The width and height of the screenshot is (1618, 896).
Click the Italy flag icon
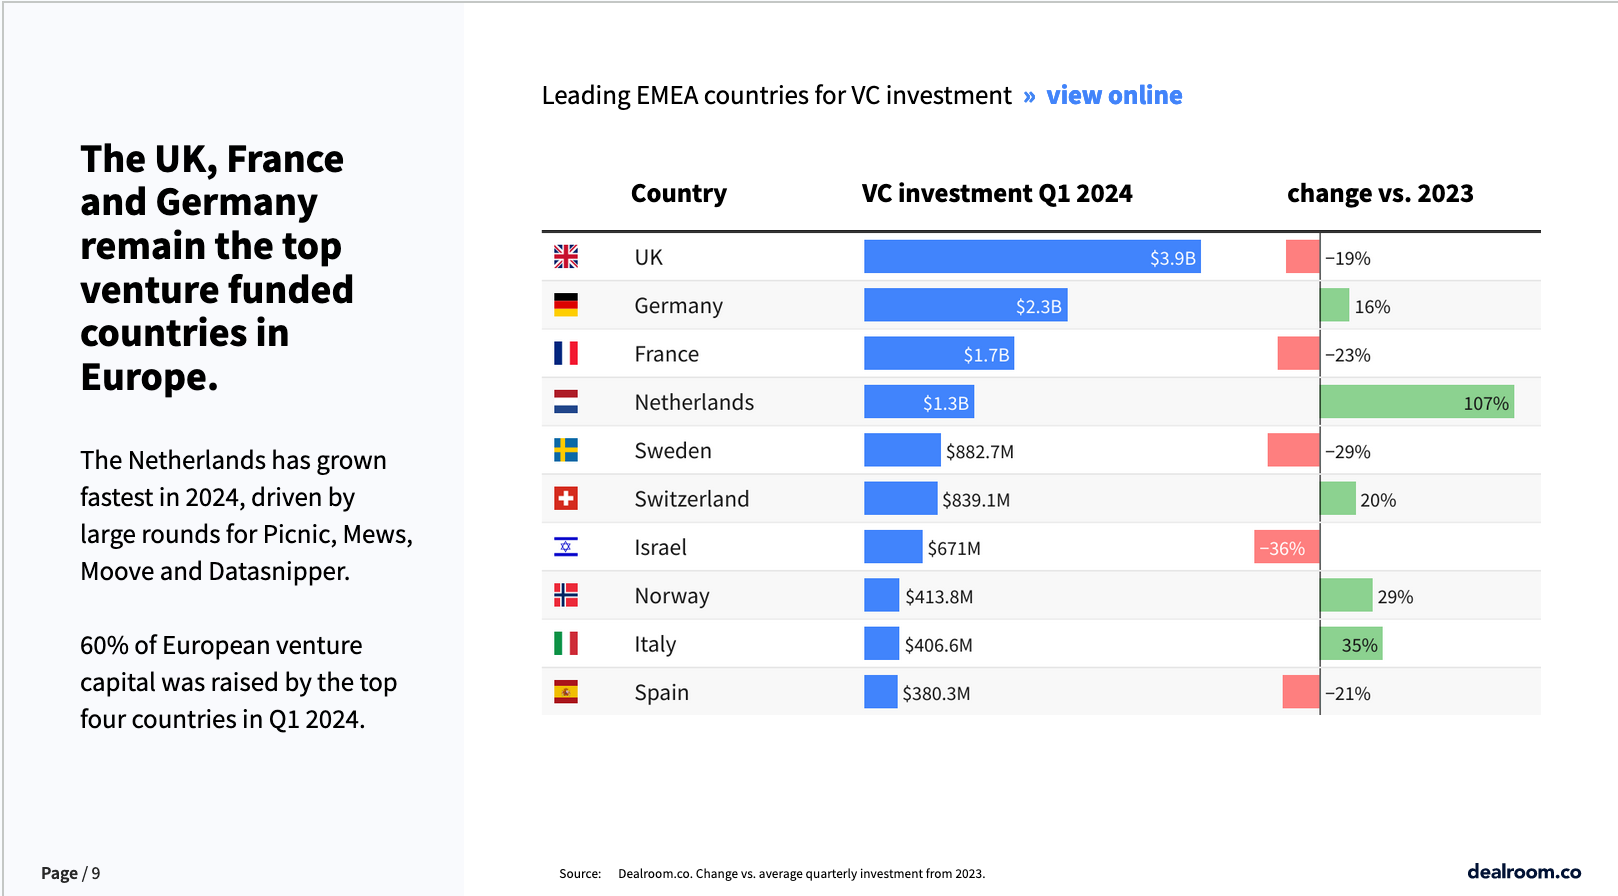566,643
